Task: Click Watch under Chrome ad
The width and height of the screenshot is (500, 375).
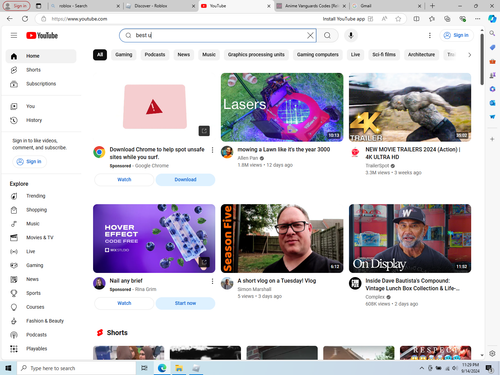Action: [x=124, y=180]
